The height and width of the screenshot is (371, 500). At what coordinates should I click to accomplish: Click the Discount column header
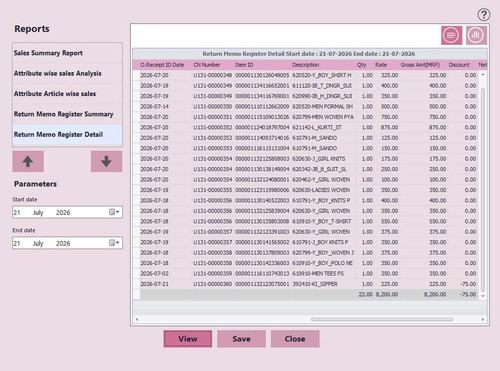[x=459, y=65]
